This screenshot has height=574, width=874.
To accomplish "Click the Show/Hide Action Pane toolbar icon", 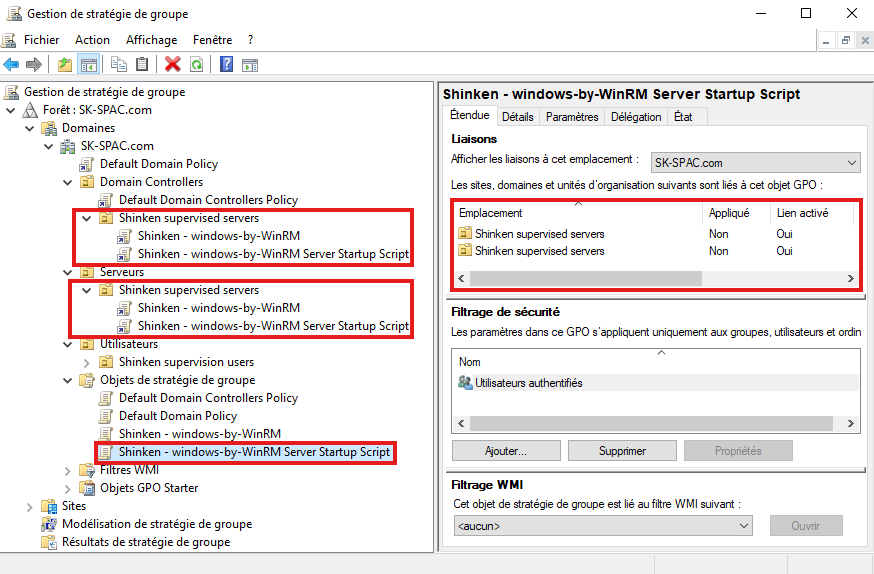I will point(250,64).
